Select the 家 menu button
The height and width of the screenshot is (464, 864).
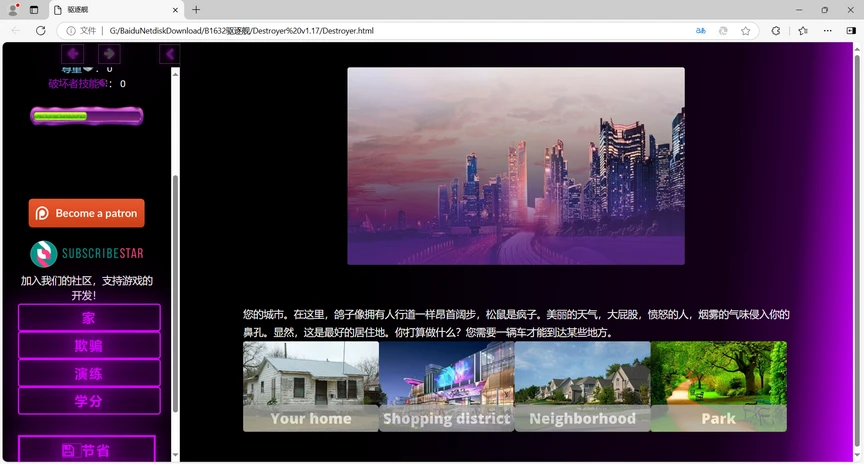pos(89,318)
